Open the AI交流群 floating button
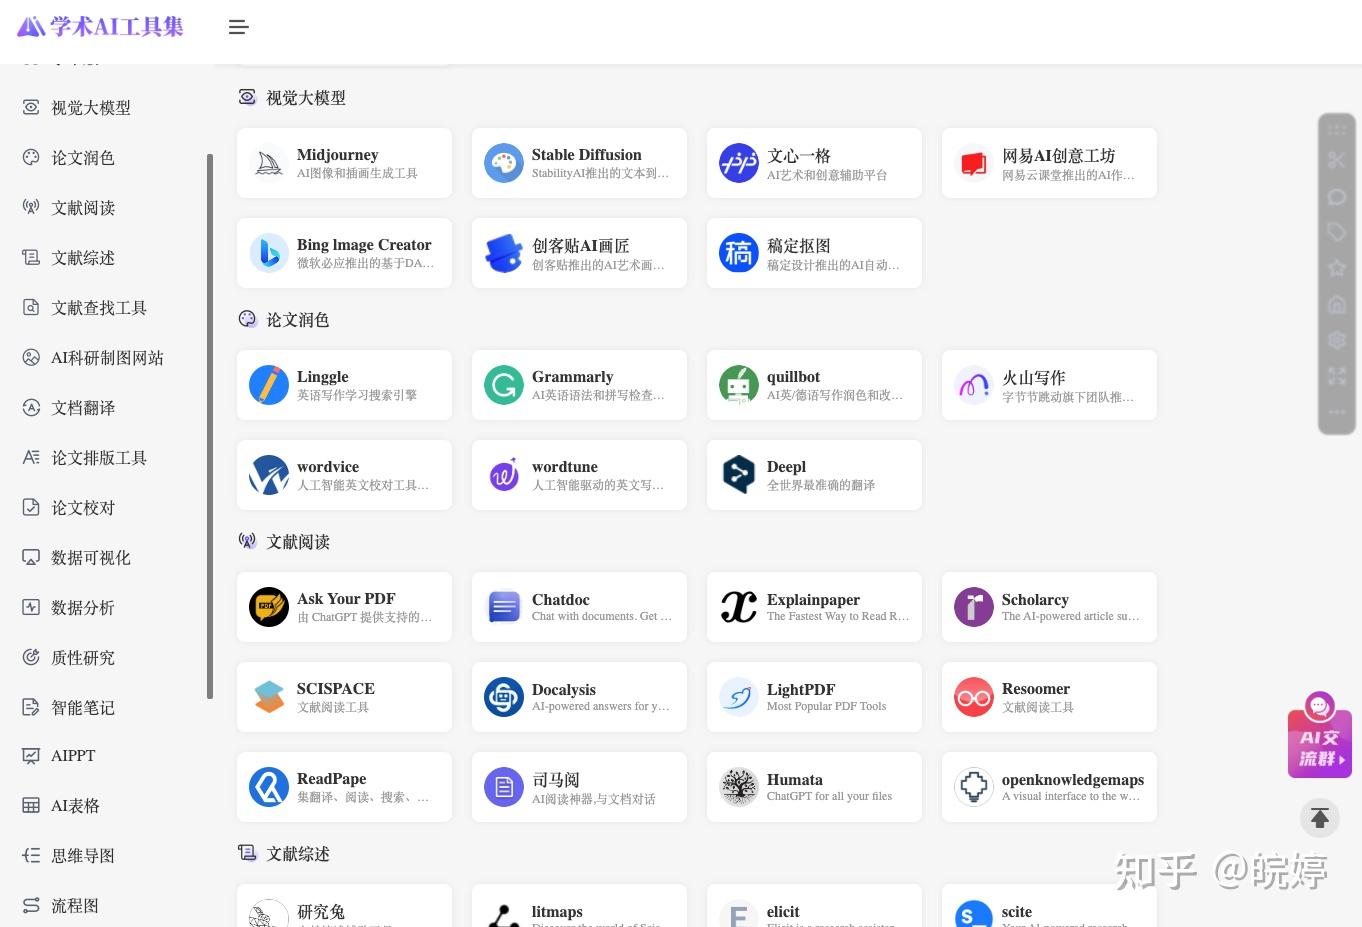Screen dimensions: 1362x927 point(1320,736)
